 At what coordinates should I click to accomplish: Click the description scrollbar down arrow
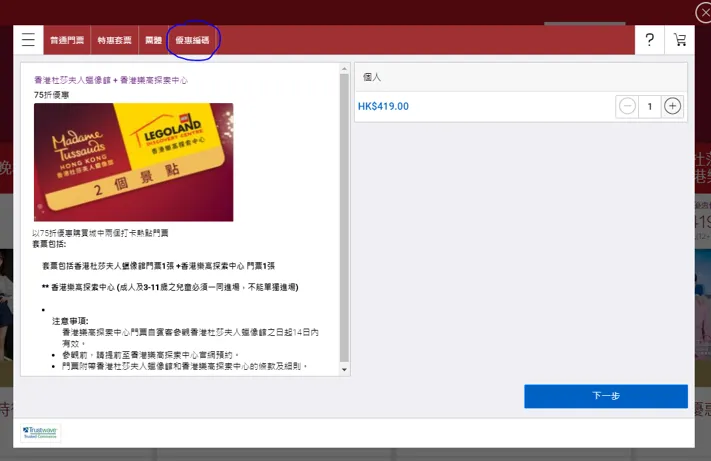[344, 370]
